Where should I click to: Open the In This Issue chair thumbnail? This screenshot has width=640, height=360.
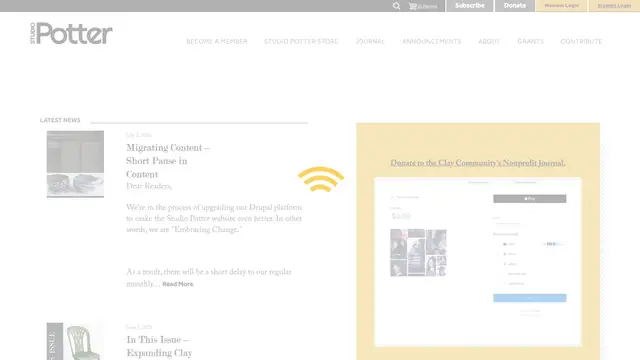tap(75, 342)
